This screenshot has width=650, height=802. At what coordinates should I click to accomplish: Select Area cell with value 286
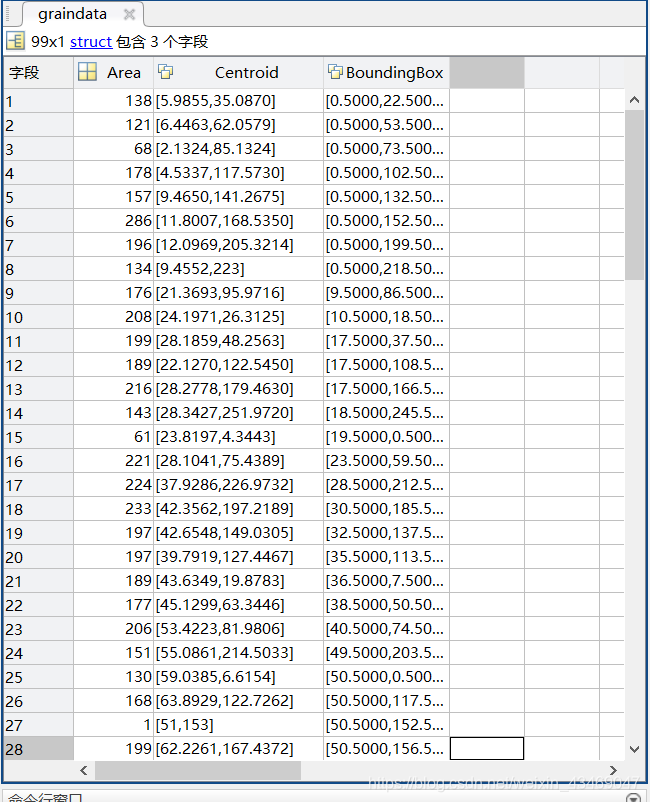click(113, 220)
